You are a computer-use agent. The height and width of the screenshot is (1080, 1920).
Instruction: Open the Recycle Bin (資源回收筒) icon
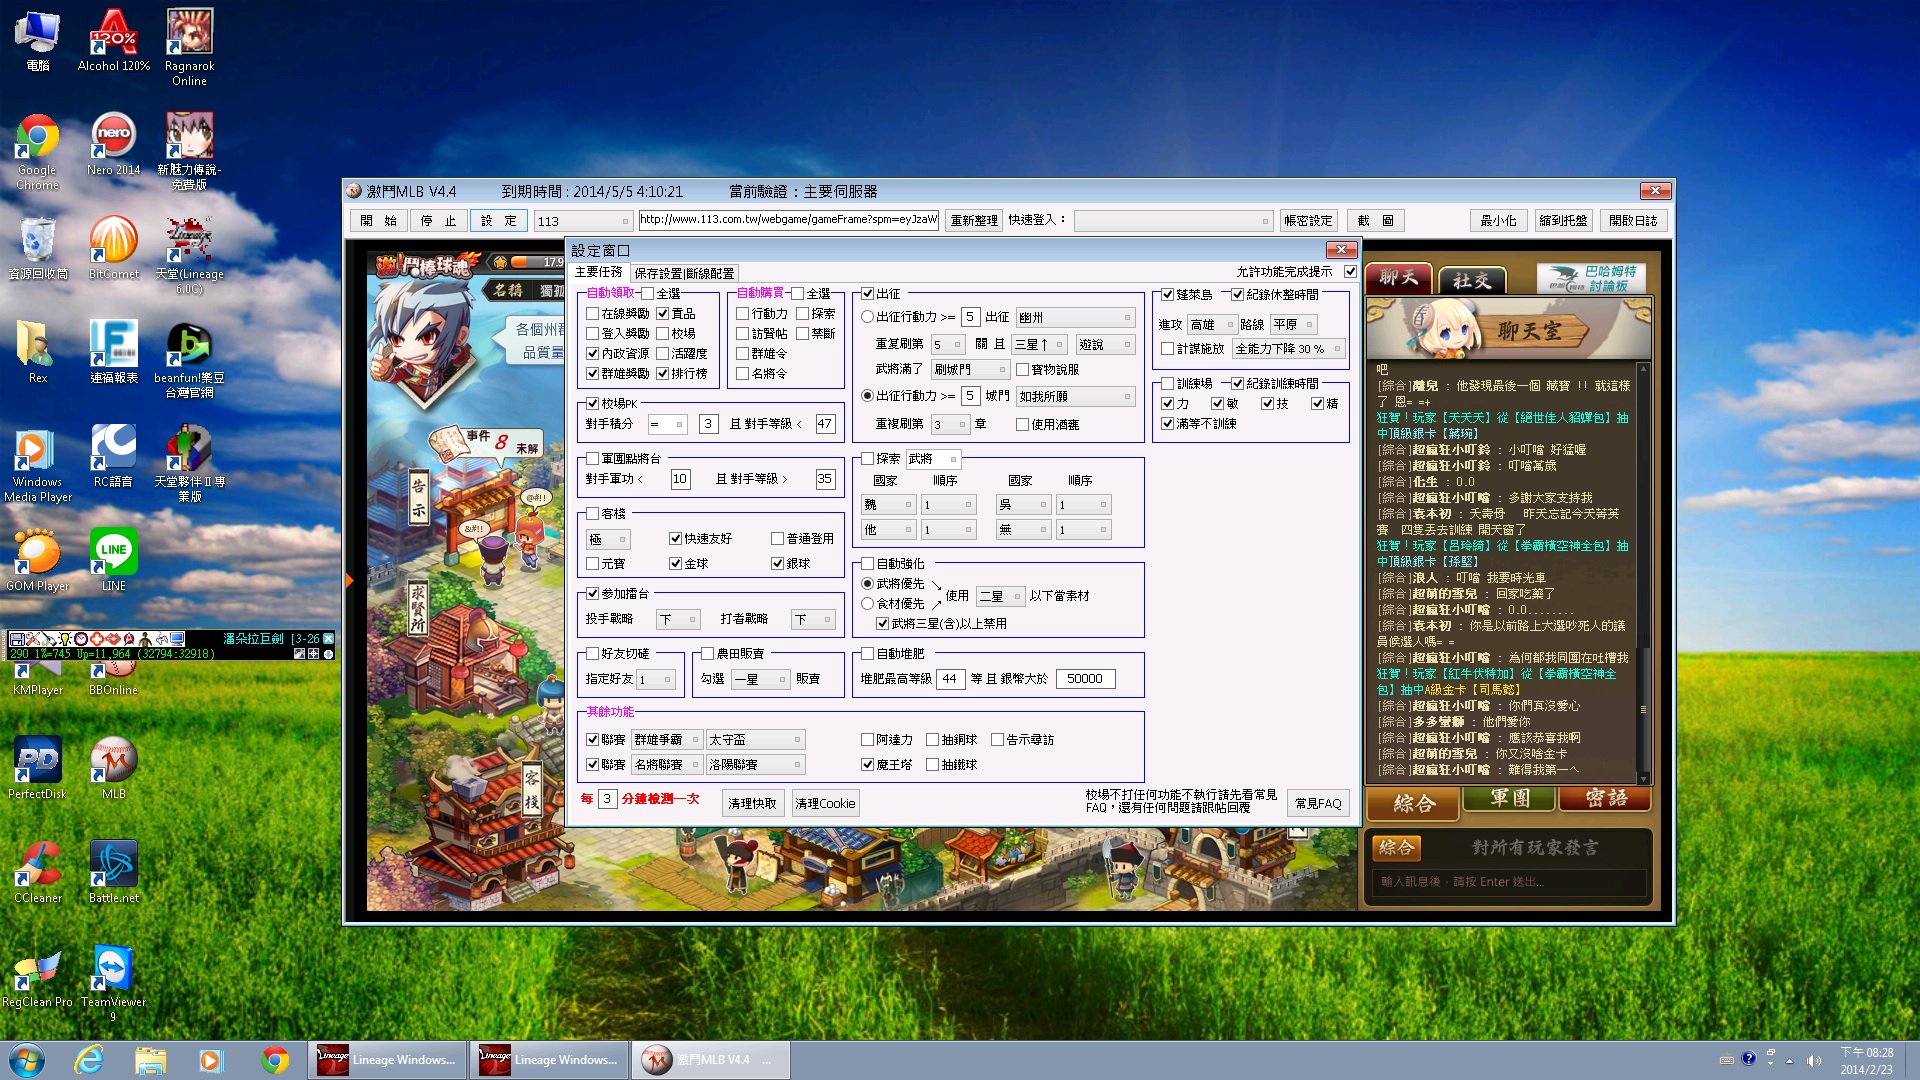coord(37,248)
